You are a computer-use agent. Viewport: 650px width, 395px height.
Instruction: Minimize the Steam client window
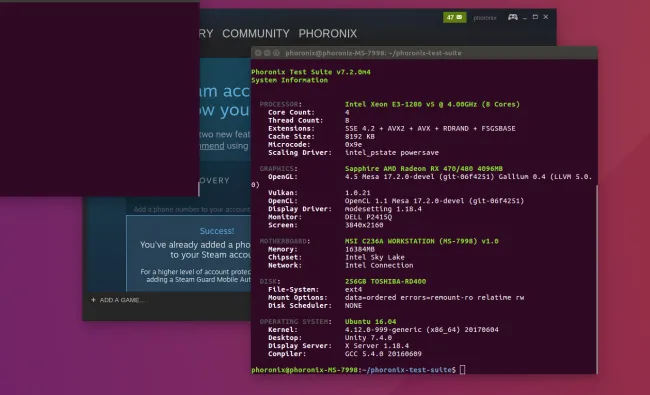(525, 17)
